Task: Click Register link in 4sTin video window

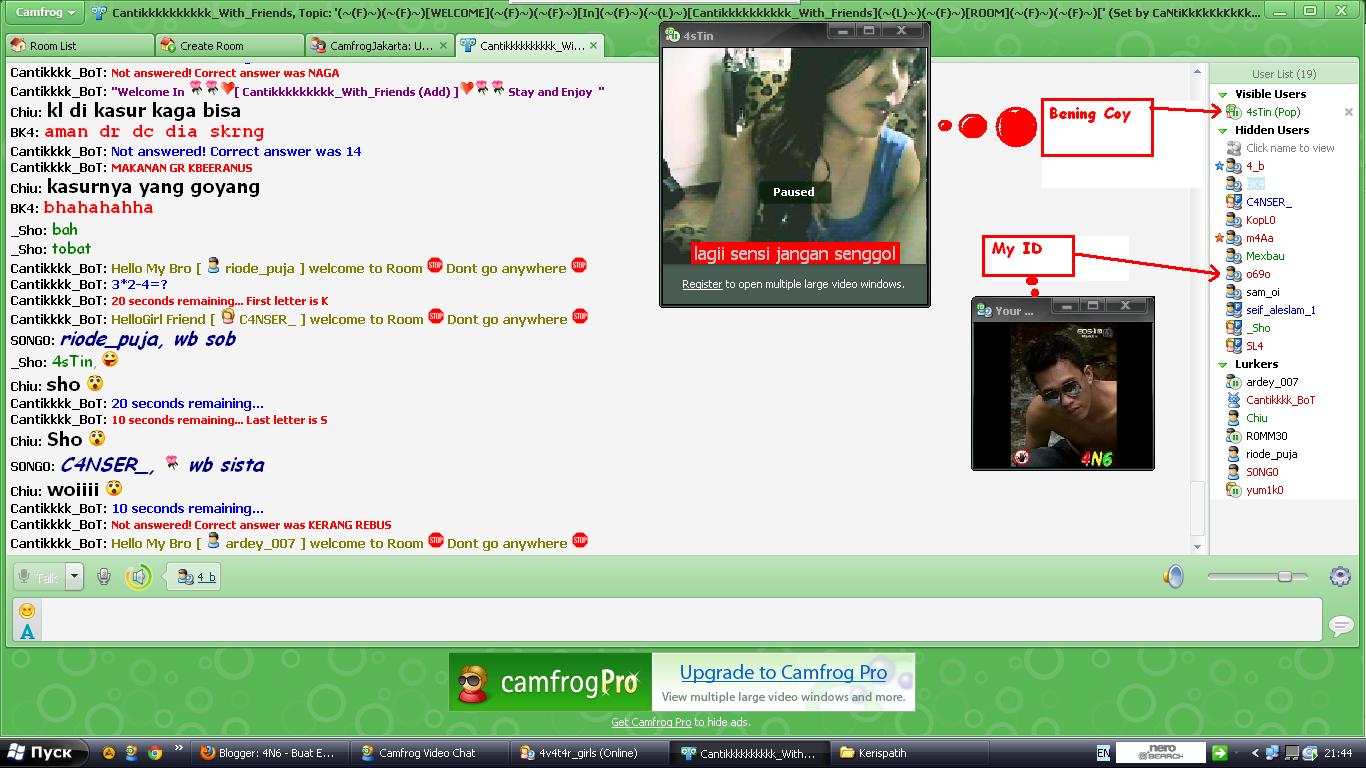Action: [702, 284]
